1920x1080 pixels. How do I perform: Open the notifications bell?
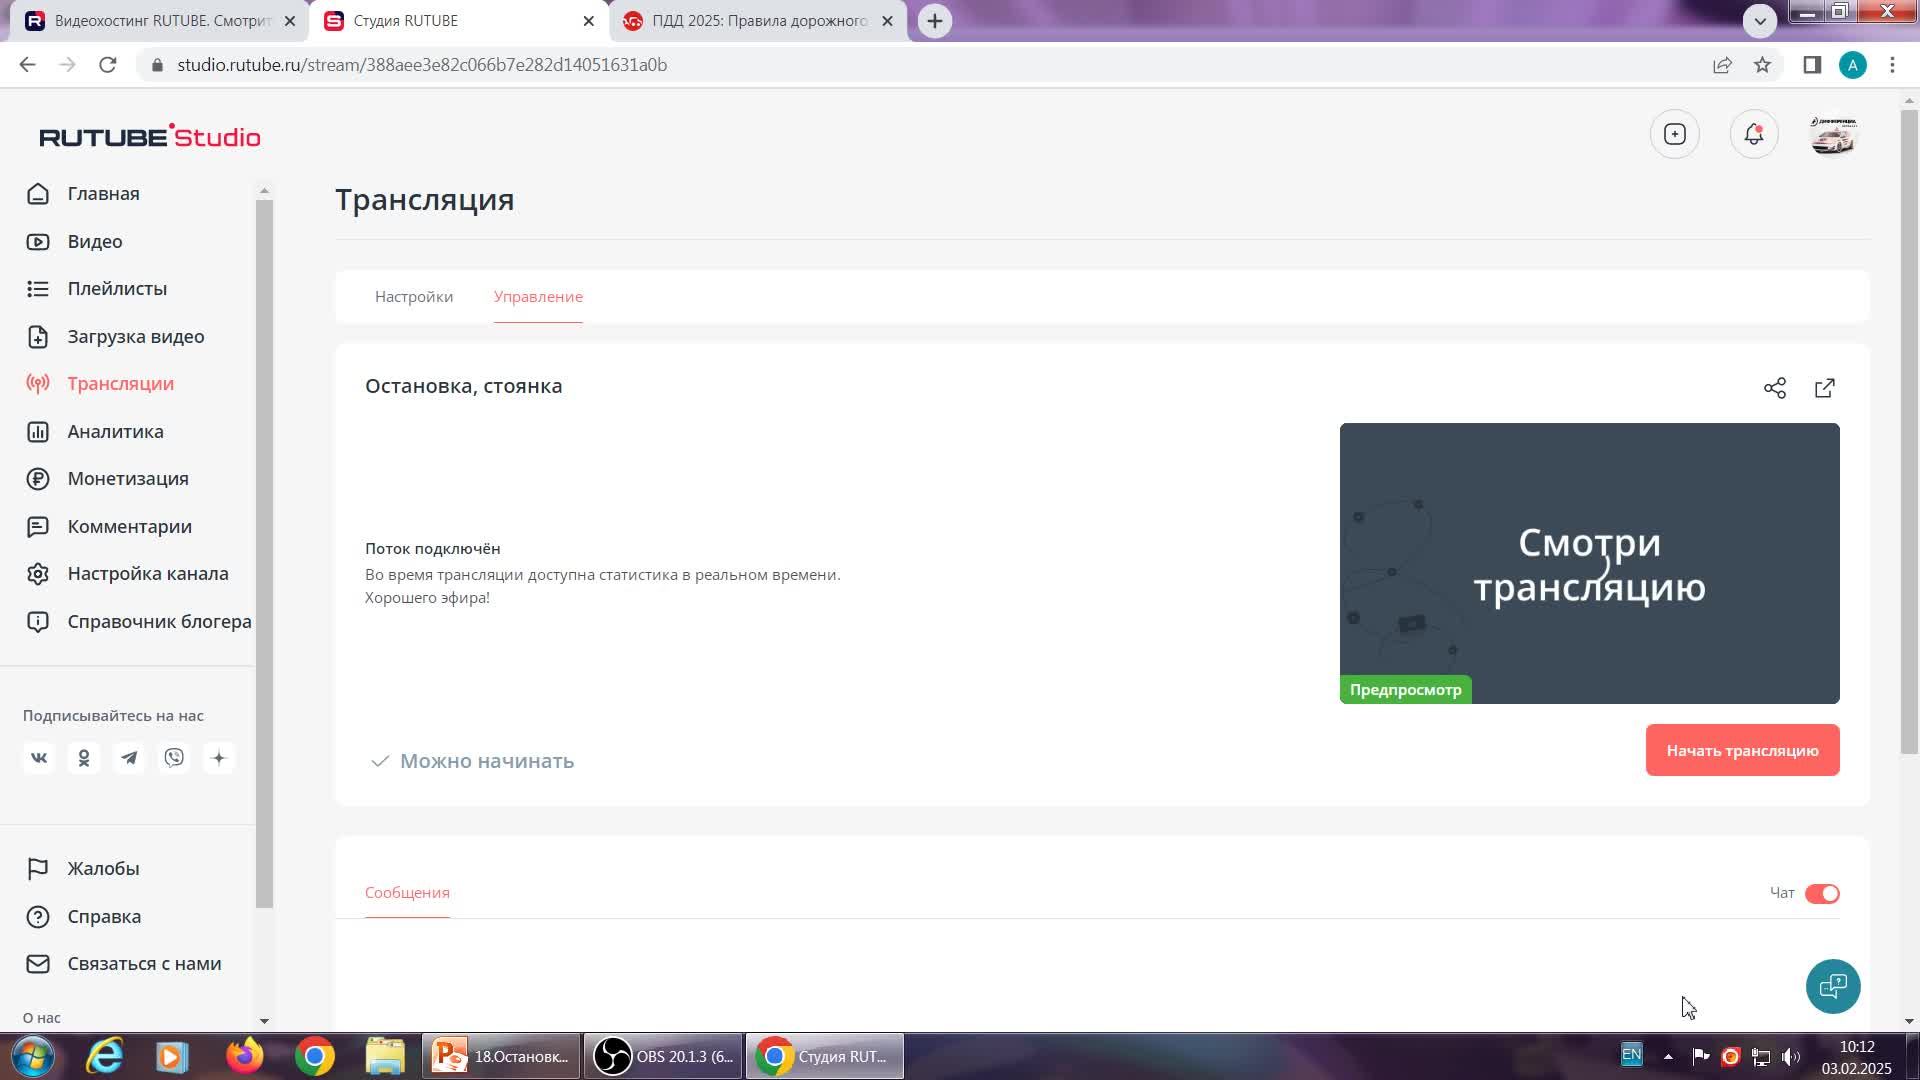pyautogui.click(x=1754, y=134)
